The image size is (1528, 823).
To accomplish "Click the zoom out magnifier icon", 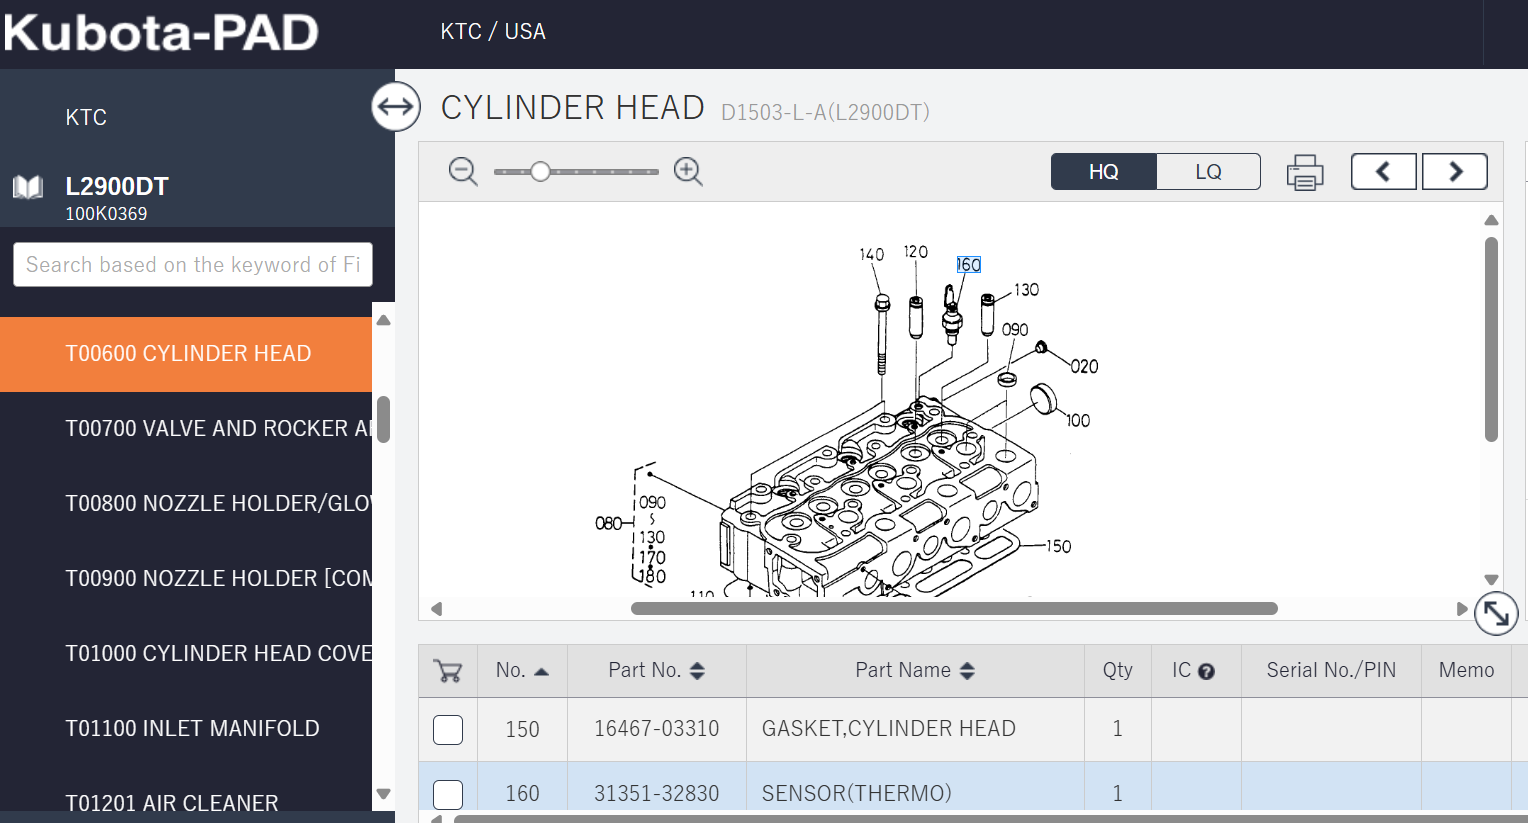I will [463, 172].
